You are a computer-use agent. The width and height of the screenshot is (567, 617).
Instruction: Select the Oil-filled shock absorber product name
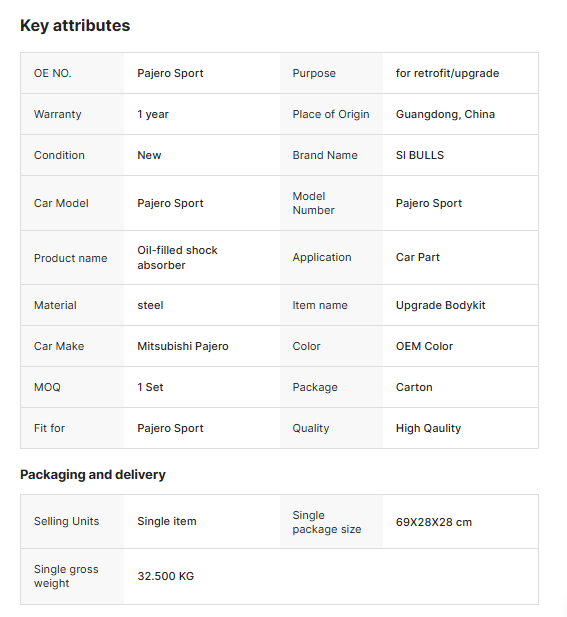[177, 257]
